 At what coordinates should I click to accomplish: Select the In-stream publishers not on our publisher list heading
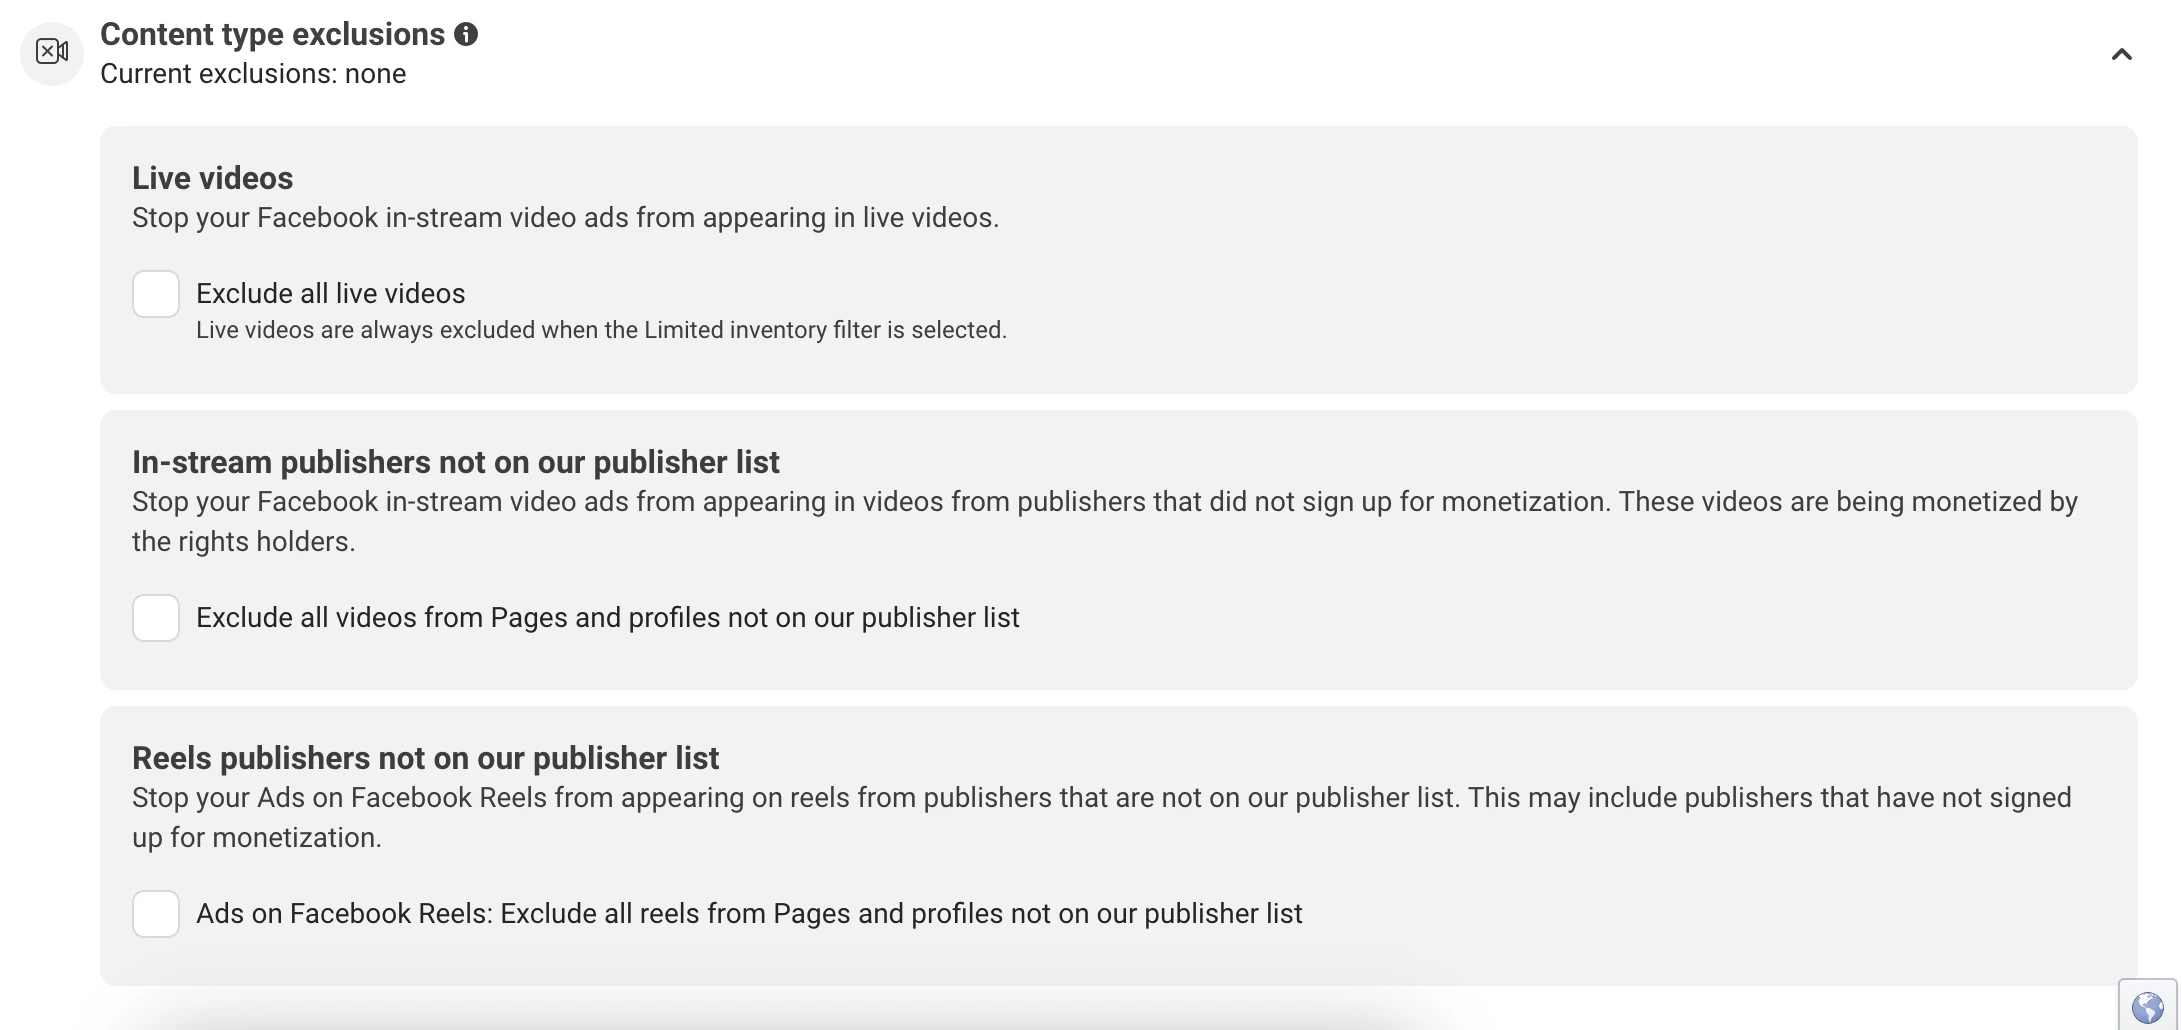click(x=455, y=461)
